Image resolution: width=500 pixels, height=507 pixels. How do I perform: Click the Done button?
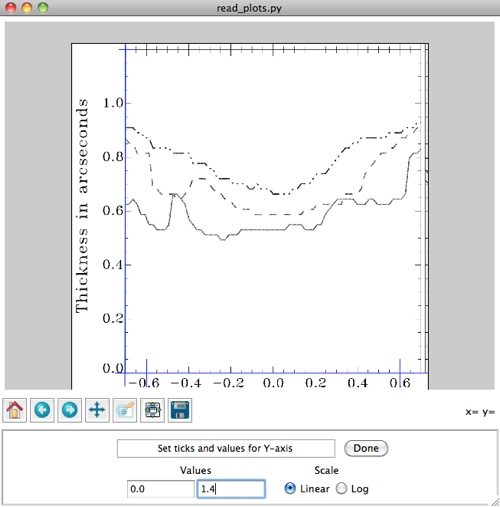coord(366,448)
